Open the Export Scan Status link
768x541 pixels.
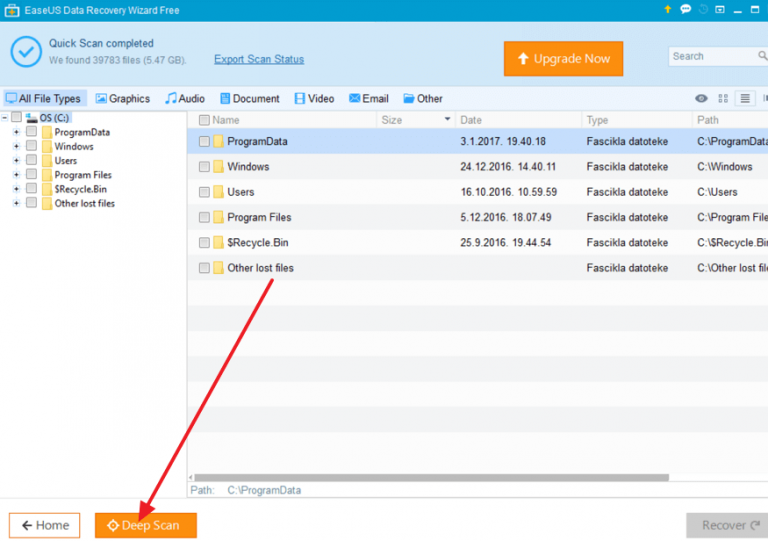point(259,59)
